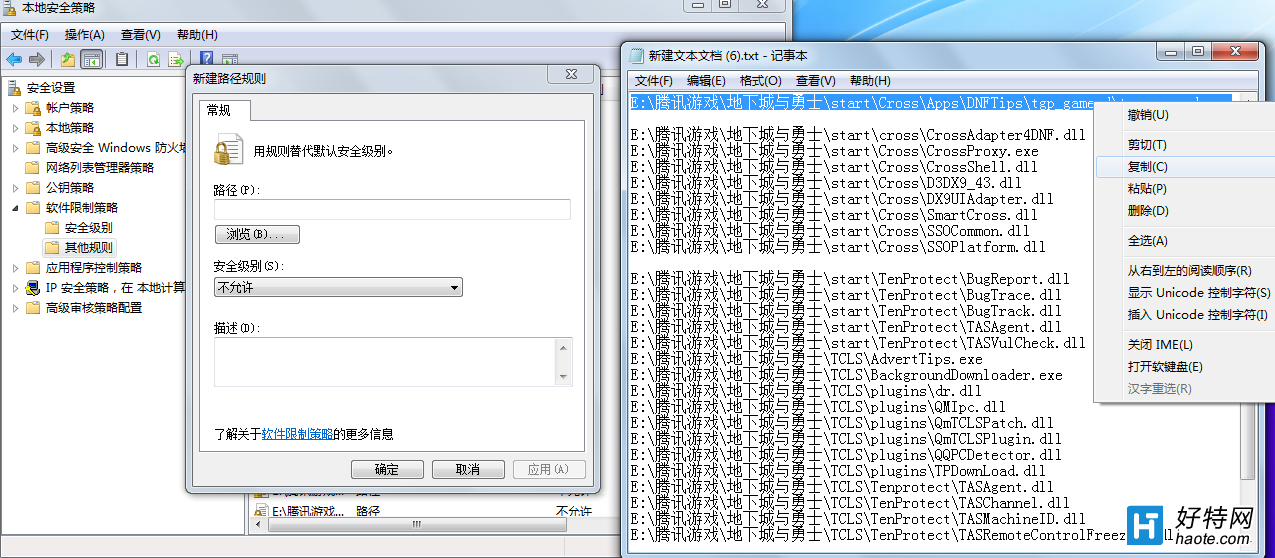
Task: Choose 粘贴(P) from the context menu
Action: point(1183,189)
